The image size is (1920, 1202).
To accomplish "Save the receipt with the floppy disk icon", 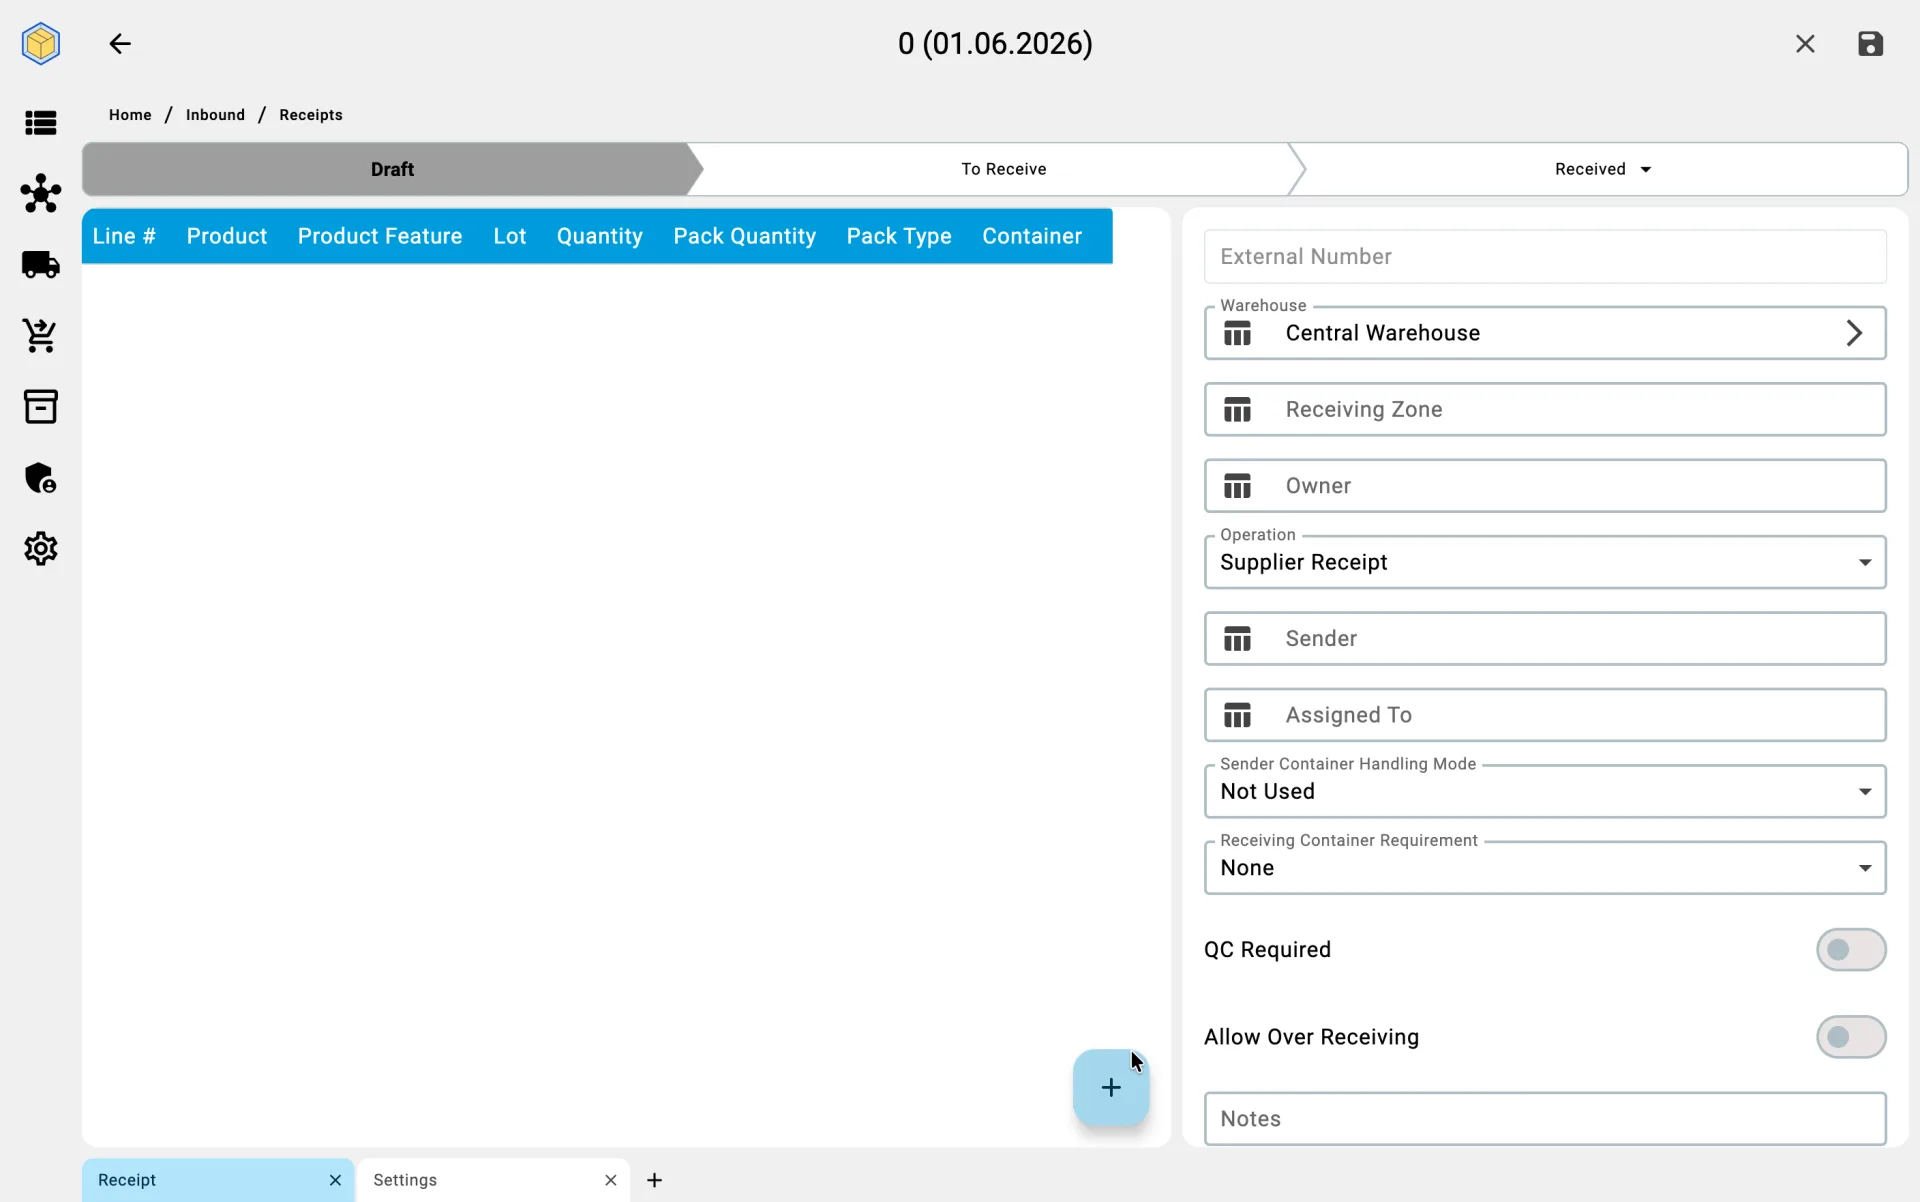I will 1870,44.
